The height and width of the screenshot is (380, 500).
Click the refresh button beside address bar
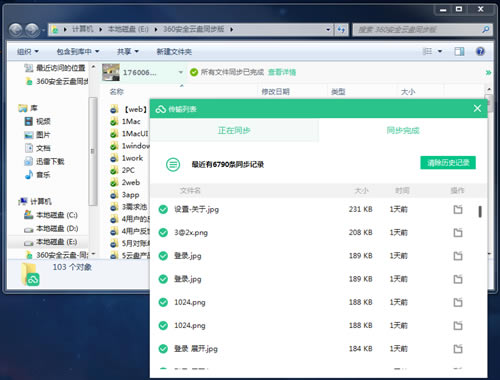341,30
